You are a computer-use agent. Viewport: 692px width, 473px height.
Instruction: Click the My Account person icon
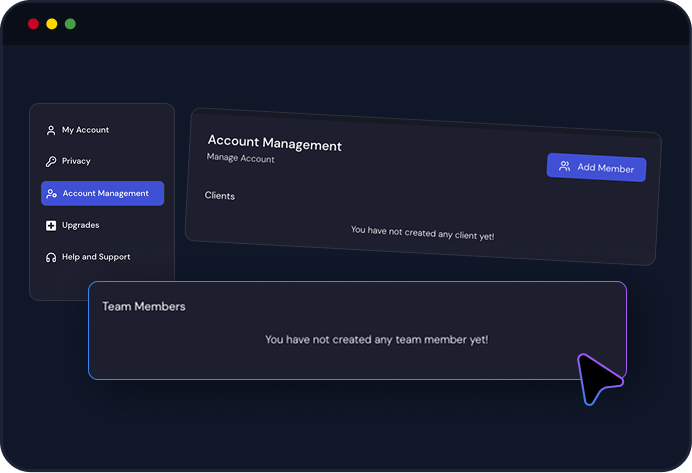pyautogui.click(x=51, y=130)
